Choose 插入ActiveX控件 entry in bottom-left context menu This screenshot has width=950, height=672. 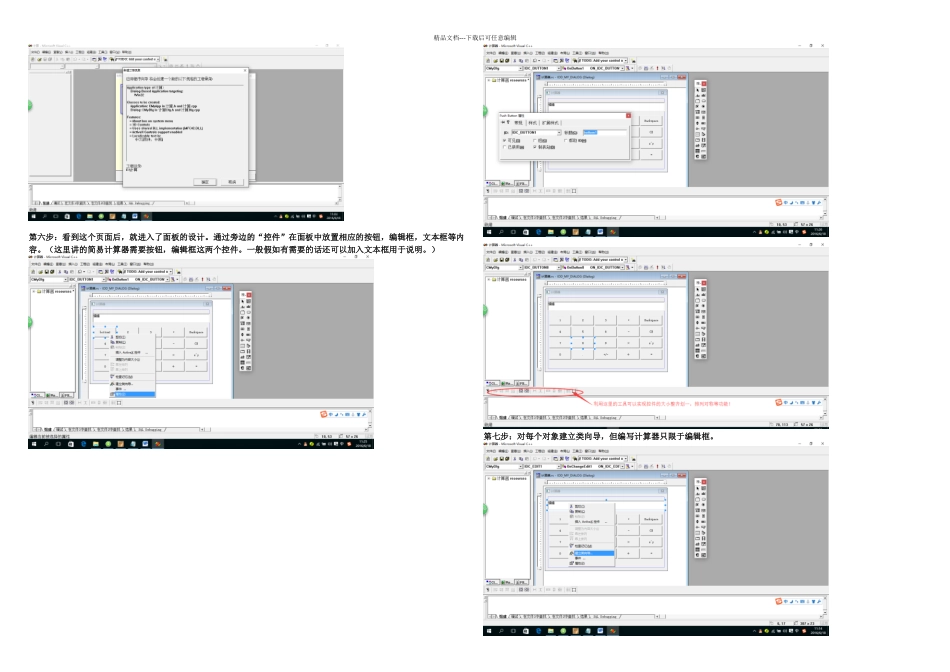click(132, 352)
